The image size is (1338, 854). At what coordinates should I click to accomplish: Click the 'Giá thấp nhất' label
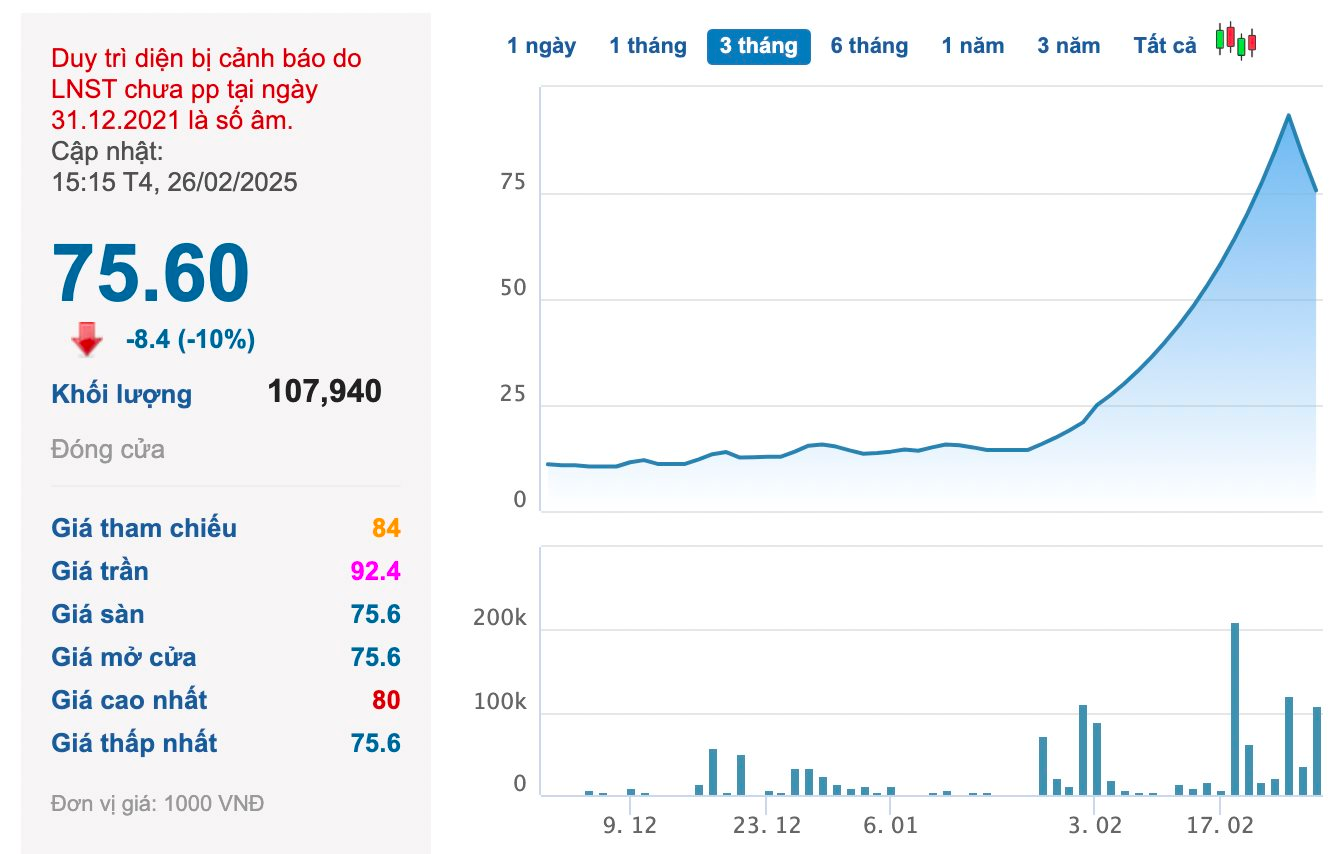pyautogui.click(x=134, y=743)
